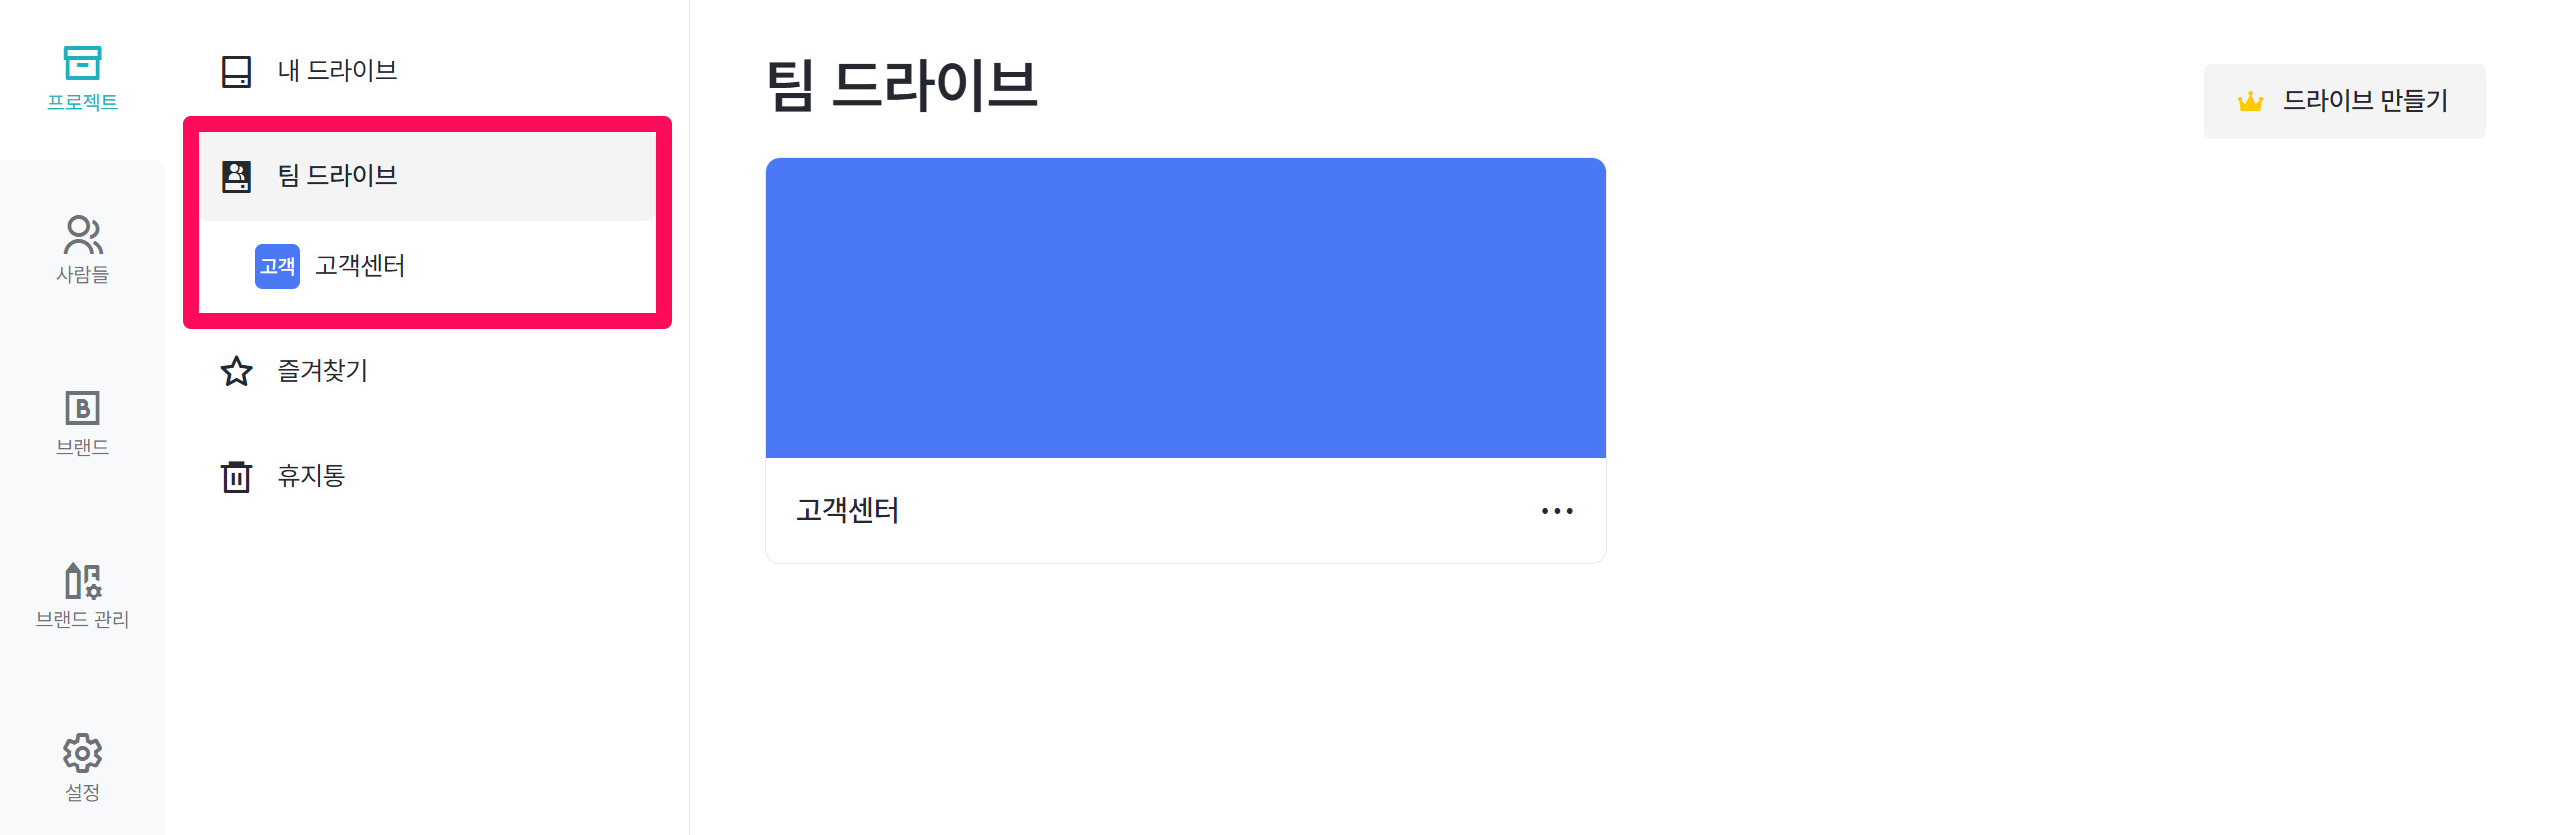
Task: Select the 팀 드라이브 menu label
Action: point(337,176)
